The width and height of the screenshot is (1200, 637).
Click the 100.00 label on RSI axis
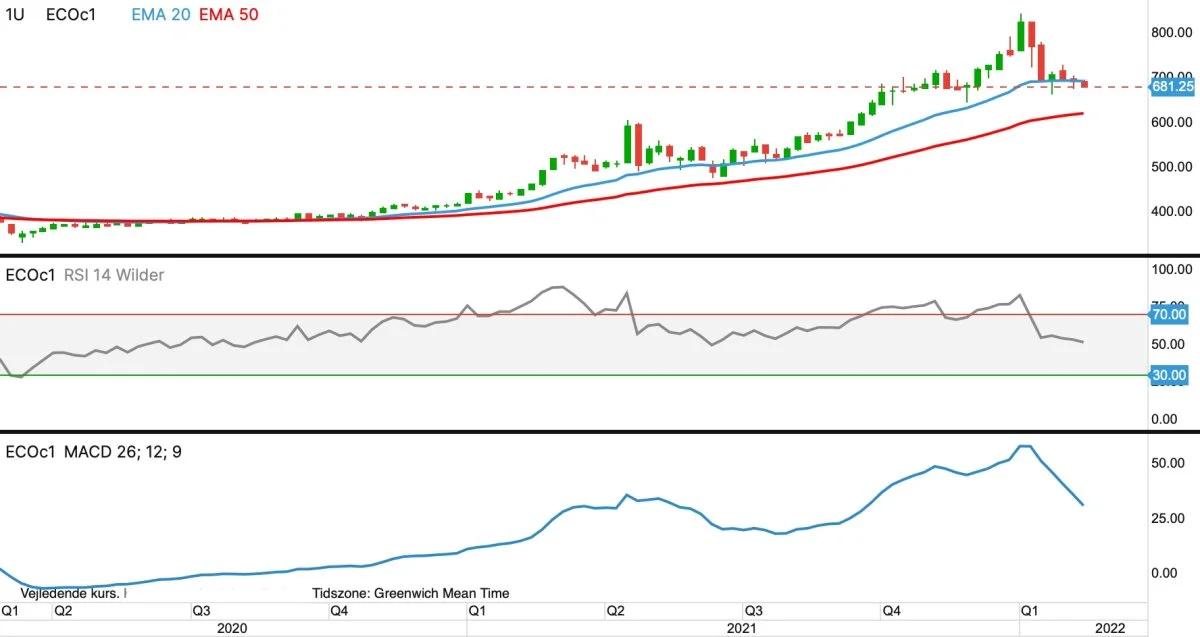1172,270
